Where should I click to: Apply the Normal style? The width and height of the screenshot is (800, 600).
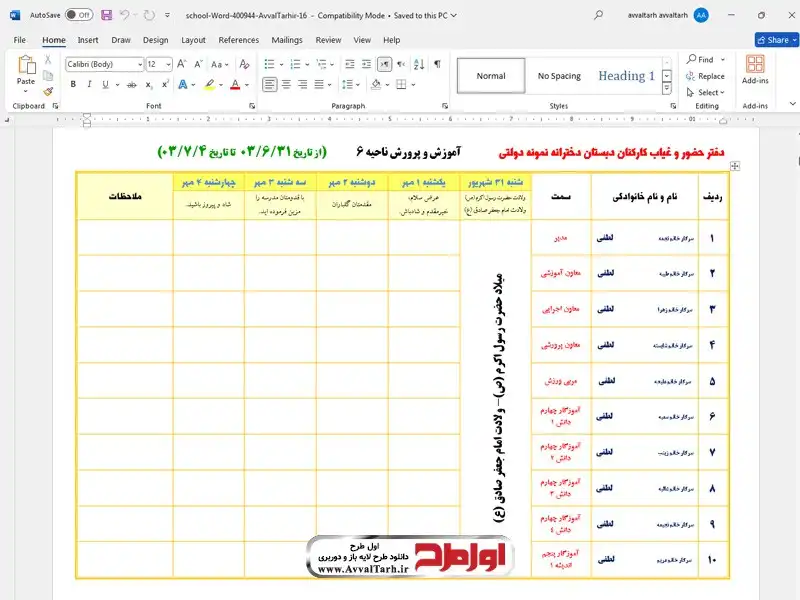tap(491, 76)
